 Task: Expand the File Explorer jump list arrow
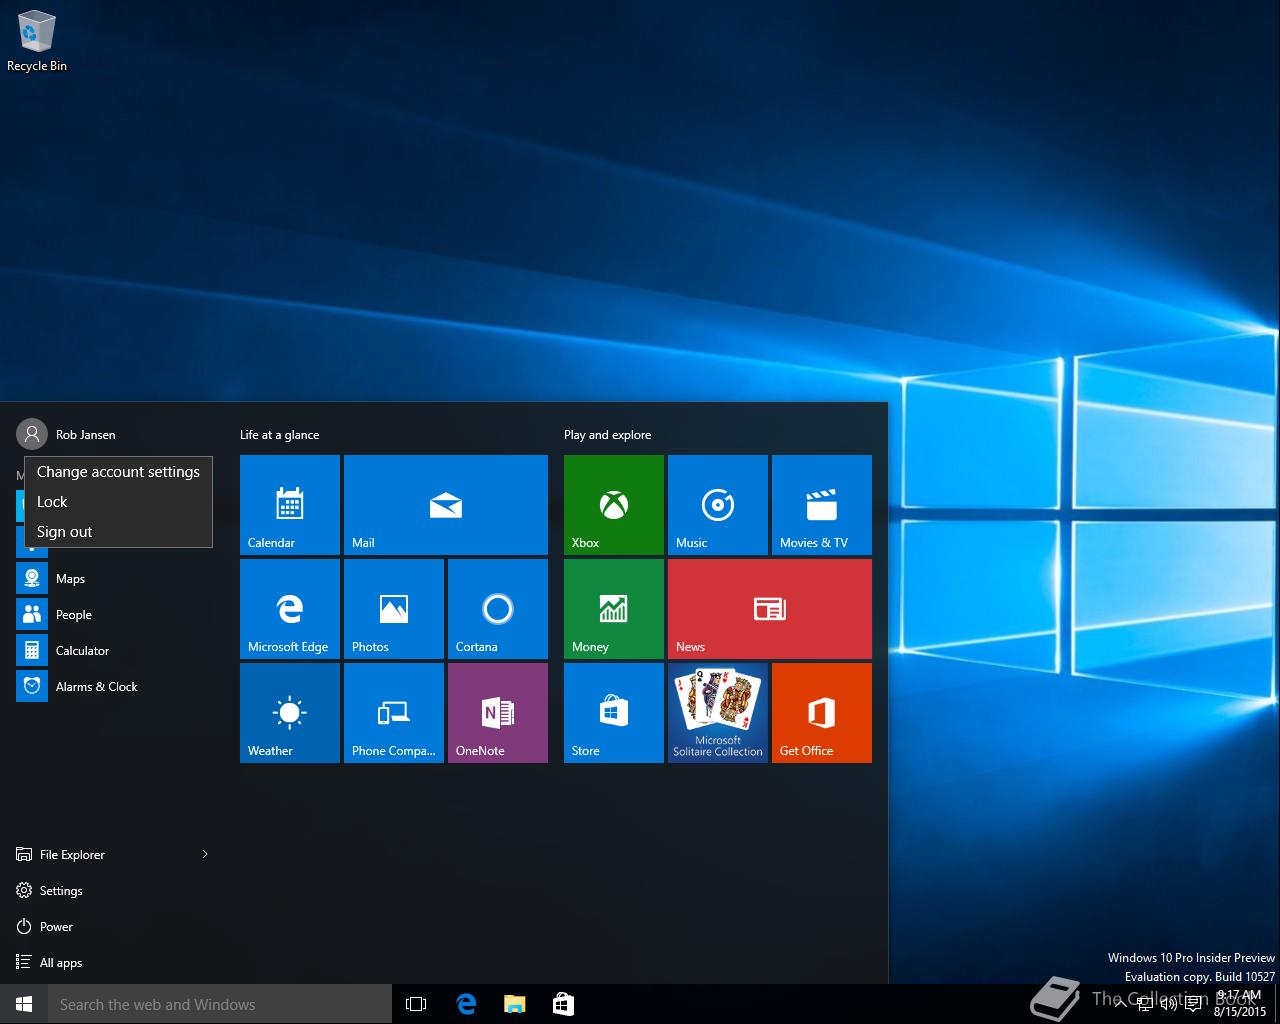[205, 854]
